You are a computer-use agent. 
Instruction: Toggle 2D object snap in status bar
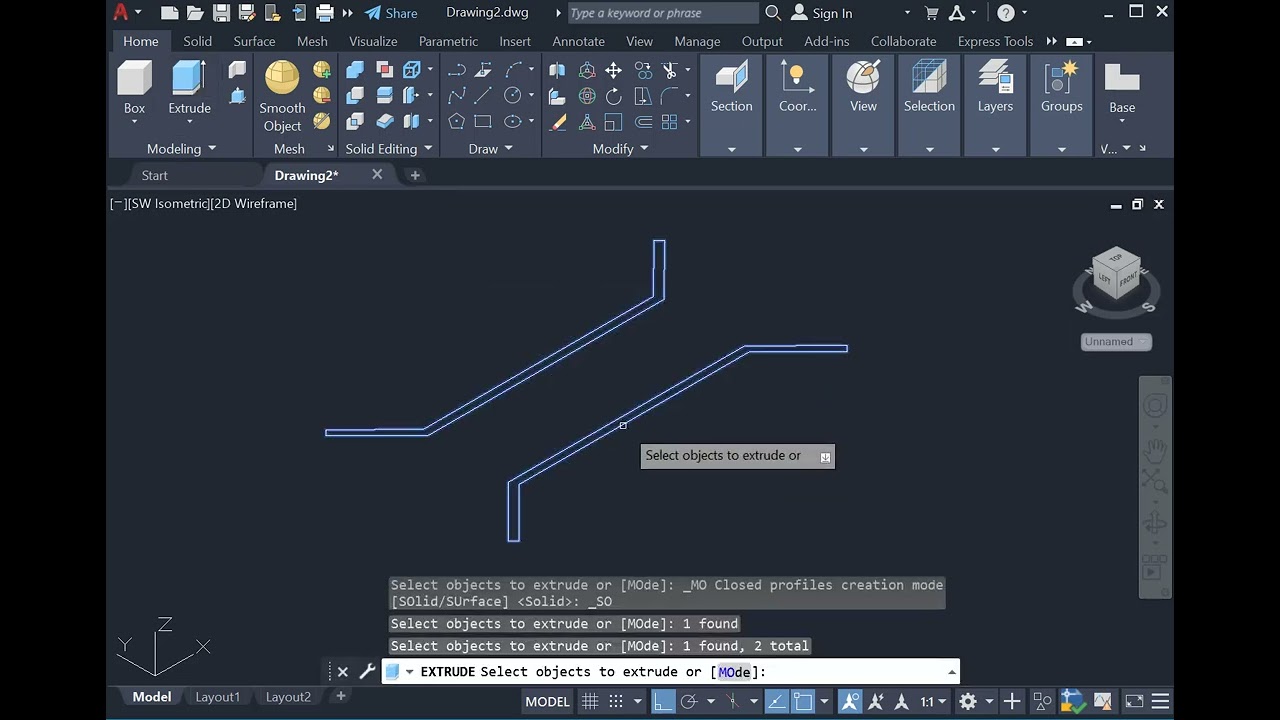point(803,701)
